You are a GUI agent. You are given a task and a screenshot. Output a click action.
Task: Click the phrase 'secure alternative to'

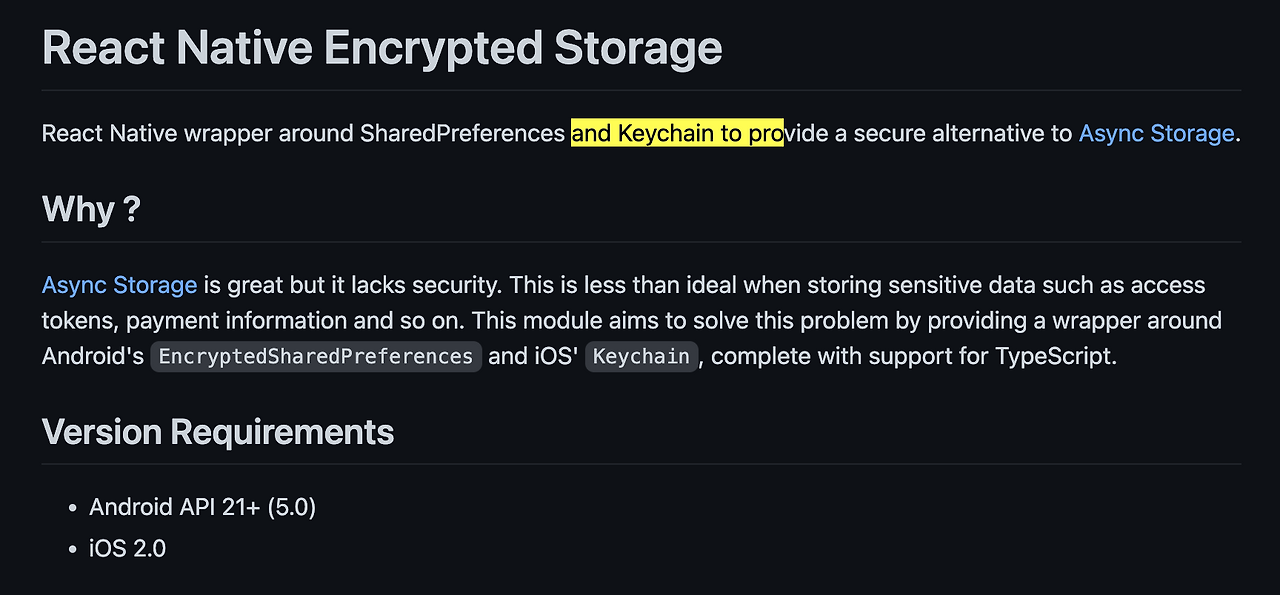[960, 133]
